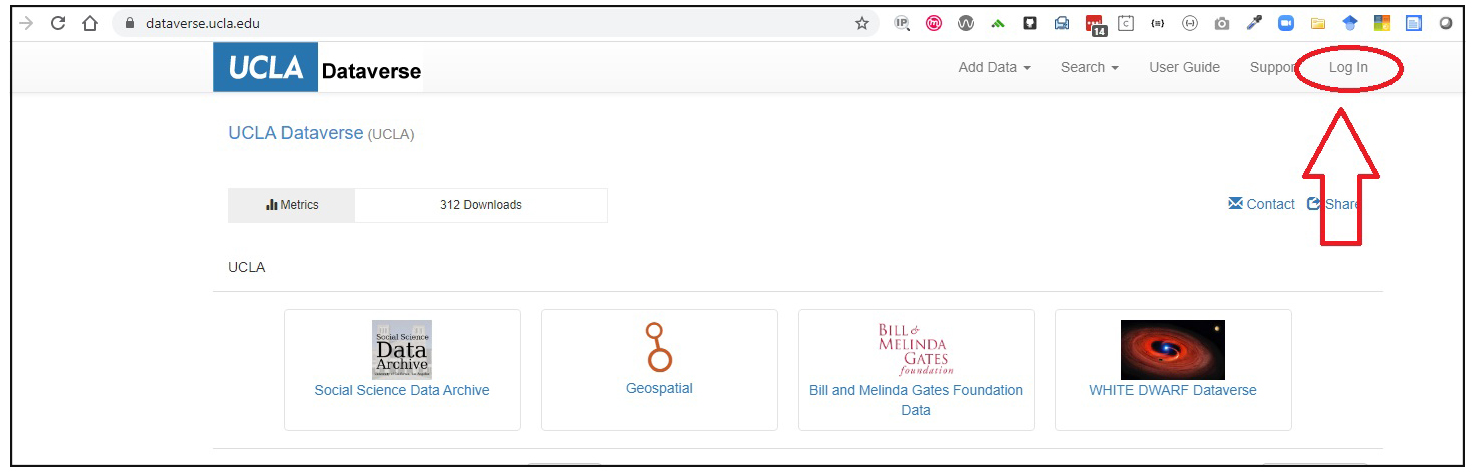View site info via the padlock icon
The width and height of the screenshot is (1475, 475).
click(x=129, y=23)
